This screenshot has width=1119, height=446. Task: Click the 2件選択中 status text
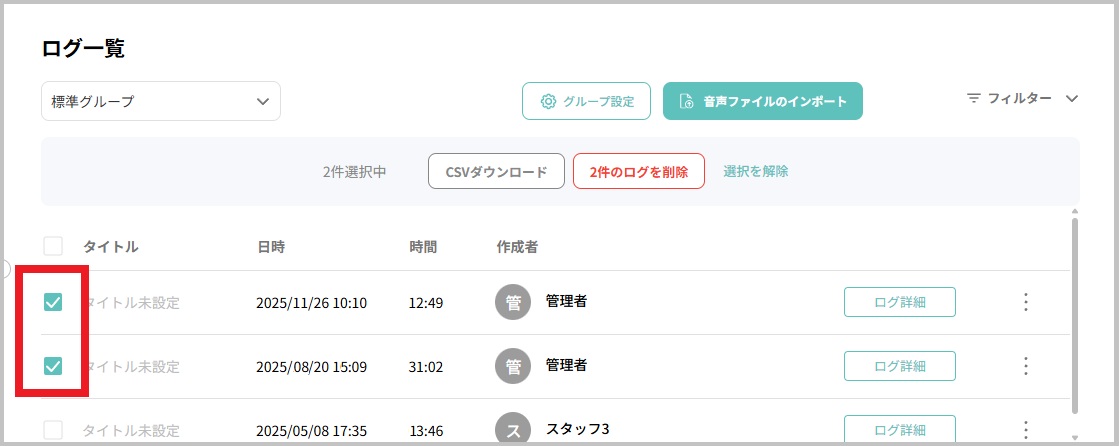click(x=354, y=172)
